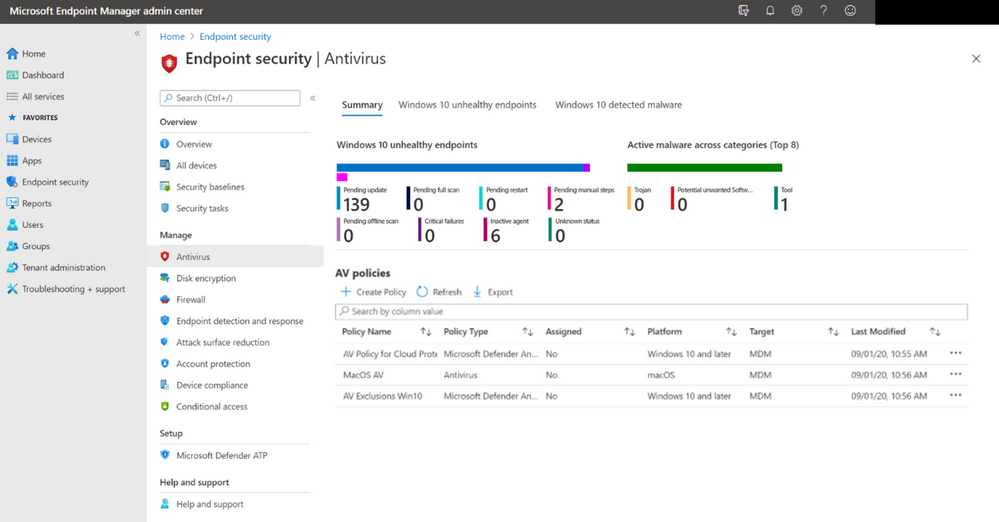Open the help question mark icon
The height and width of the screenshot is (522, 999).
point(824,11)
